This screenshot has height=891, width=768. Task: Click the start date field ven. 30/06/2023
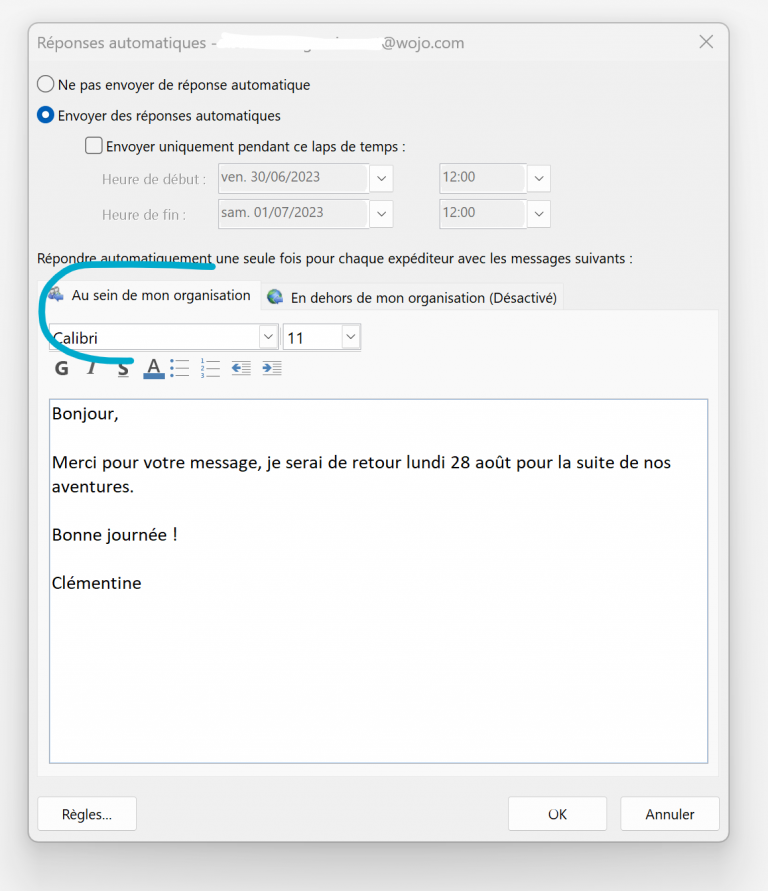[294, 178]
